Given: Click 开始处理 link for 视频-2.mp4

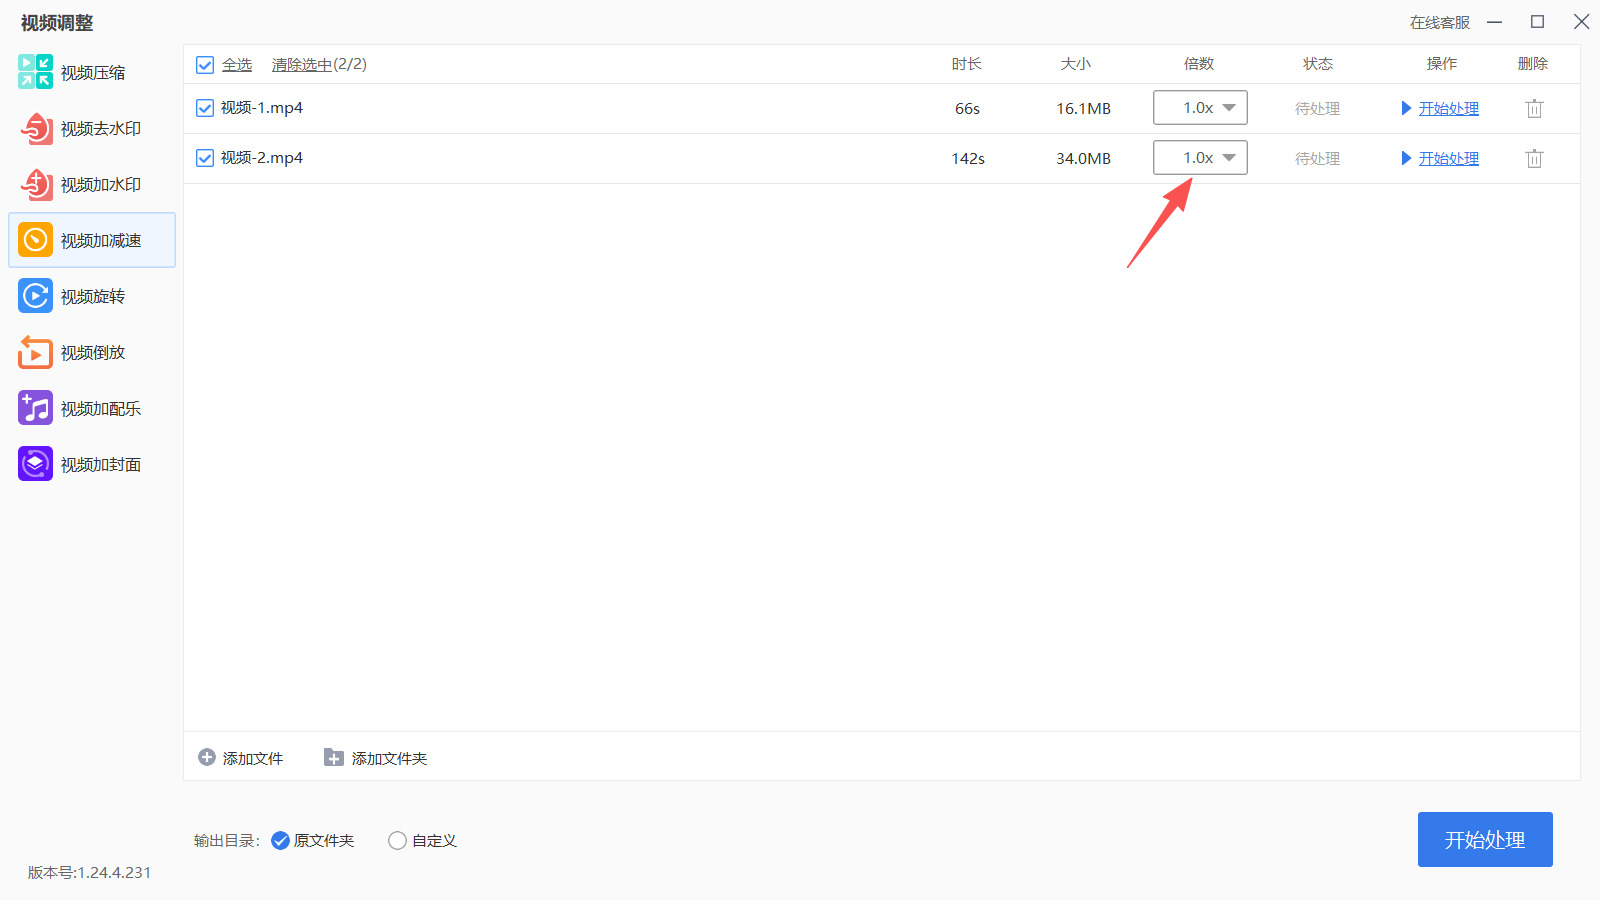Looking at the screenshot, I should [1449, 158].
